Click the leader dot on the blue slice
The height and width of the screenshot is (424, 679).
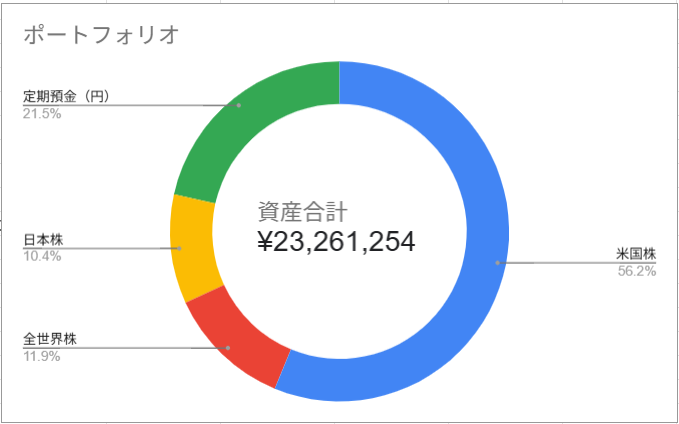pyautogui.click(x=497, y=263)
